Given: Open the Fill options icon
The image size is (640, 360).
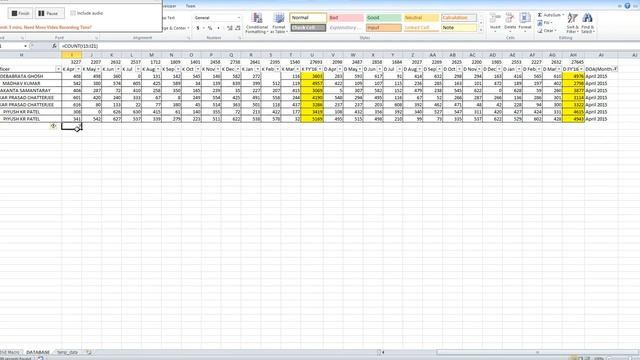Looking at the screenshot, I should click(x=540, y=23).
